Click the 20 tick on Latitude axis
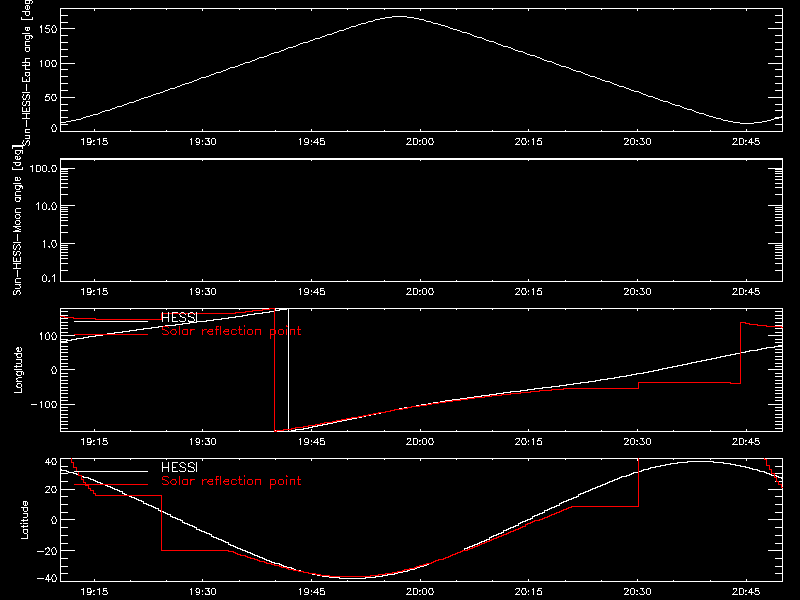800x600 pixels. [51, 490]
